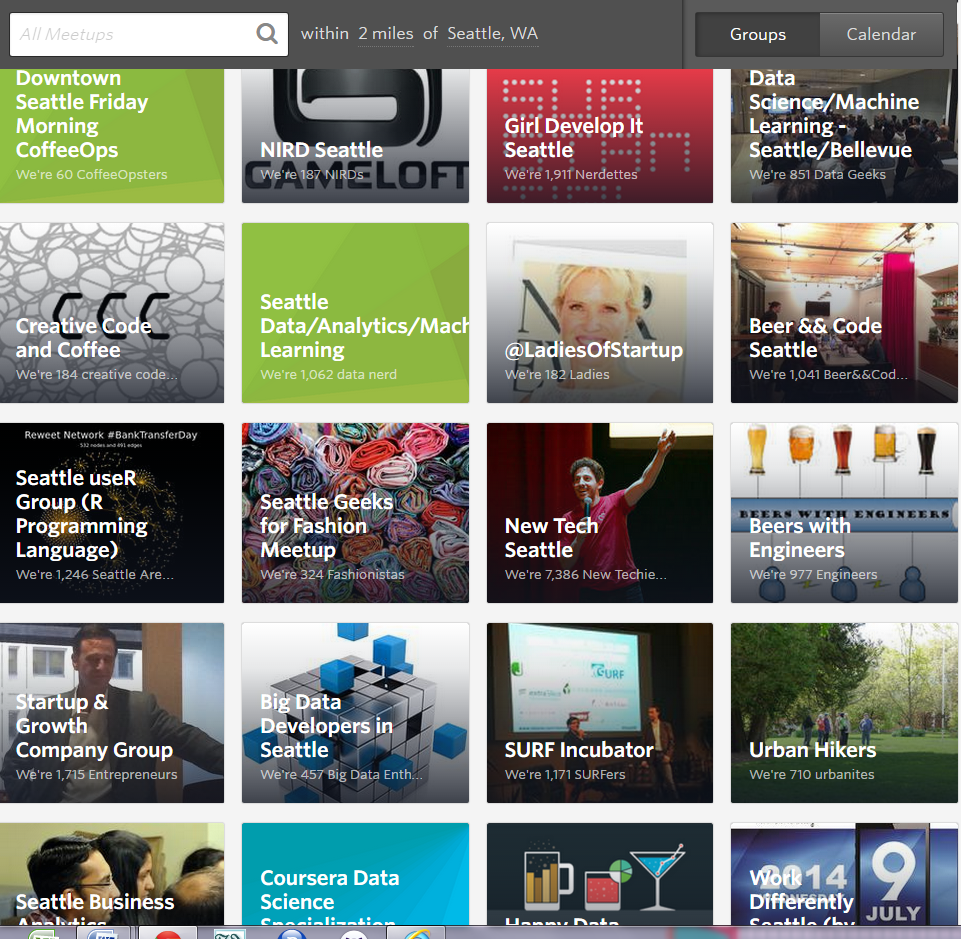Open the New Tech Seattle group

coord(599,512)
